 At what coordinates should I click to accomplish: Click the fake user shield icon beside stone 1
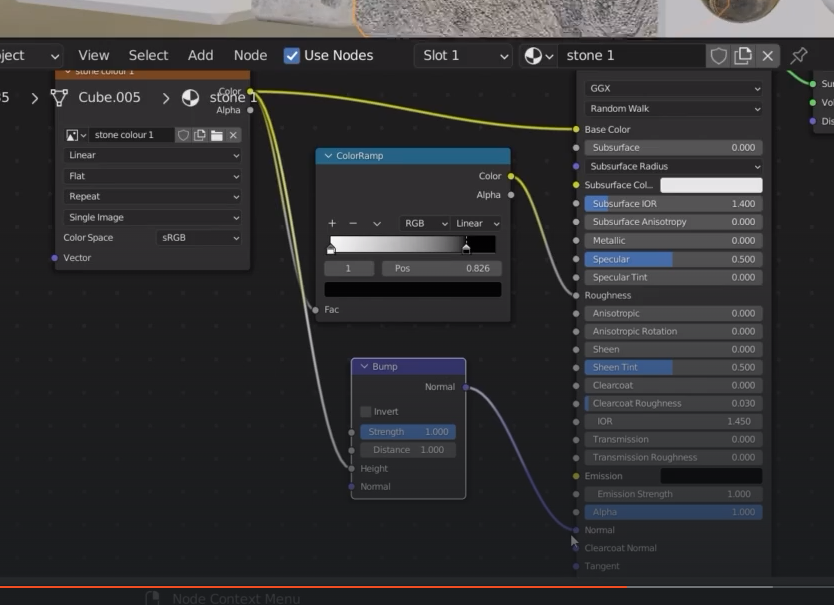(x=718, y=55)
